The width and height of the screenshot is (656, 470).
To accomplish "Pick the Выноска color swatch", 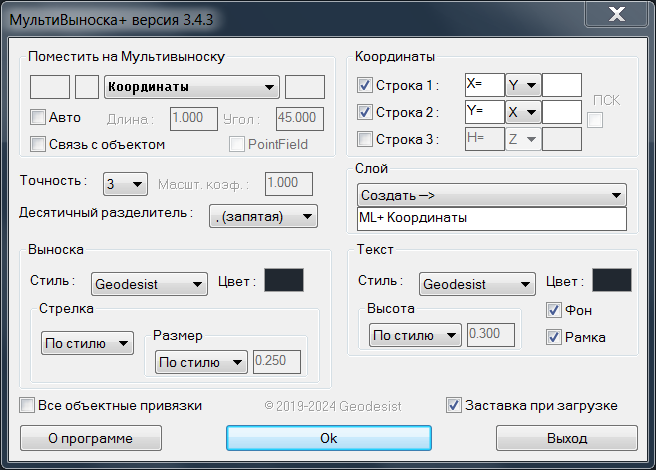I will tap(283, 281).
